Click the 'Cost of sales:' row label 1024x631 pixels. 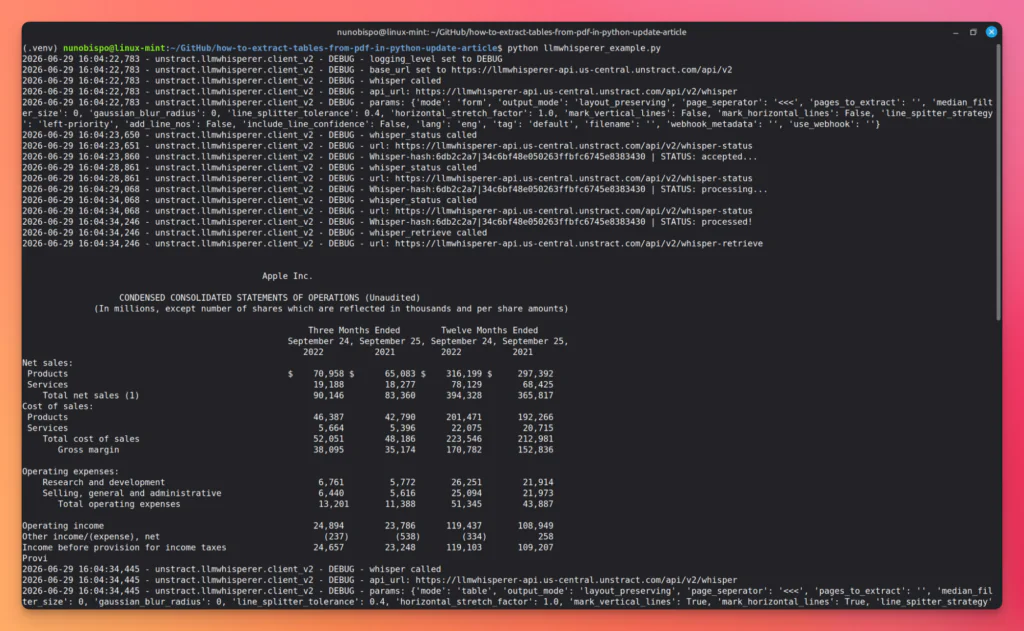pos(57,406)
